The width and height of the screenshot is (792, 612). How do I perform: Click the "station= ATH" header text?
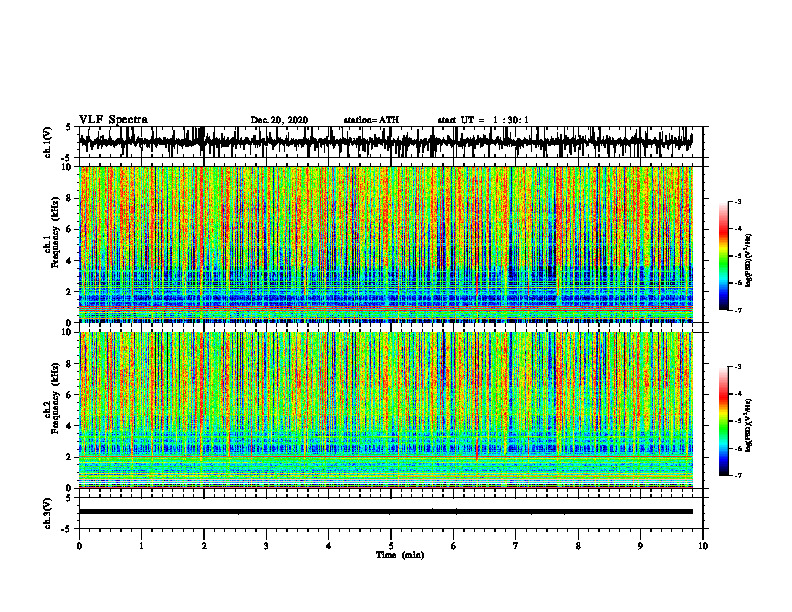tap(371, 120)
